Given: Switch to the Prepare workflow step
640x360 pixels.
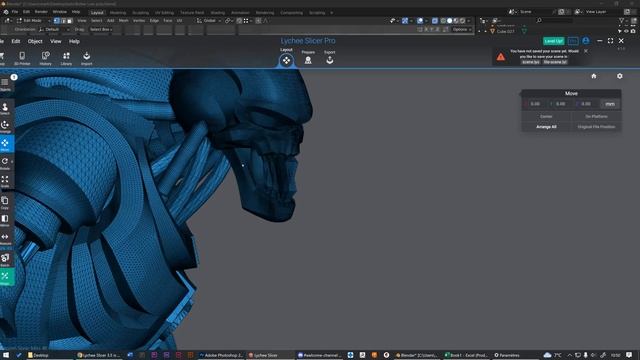Looking at the screenshot, I should click(x=308, y=58).
